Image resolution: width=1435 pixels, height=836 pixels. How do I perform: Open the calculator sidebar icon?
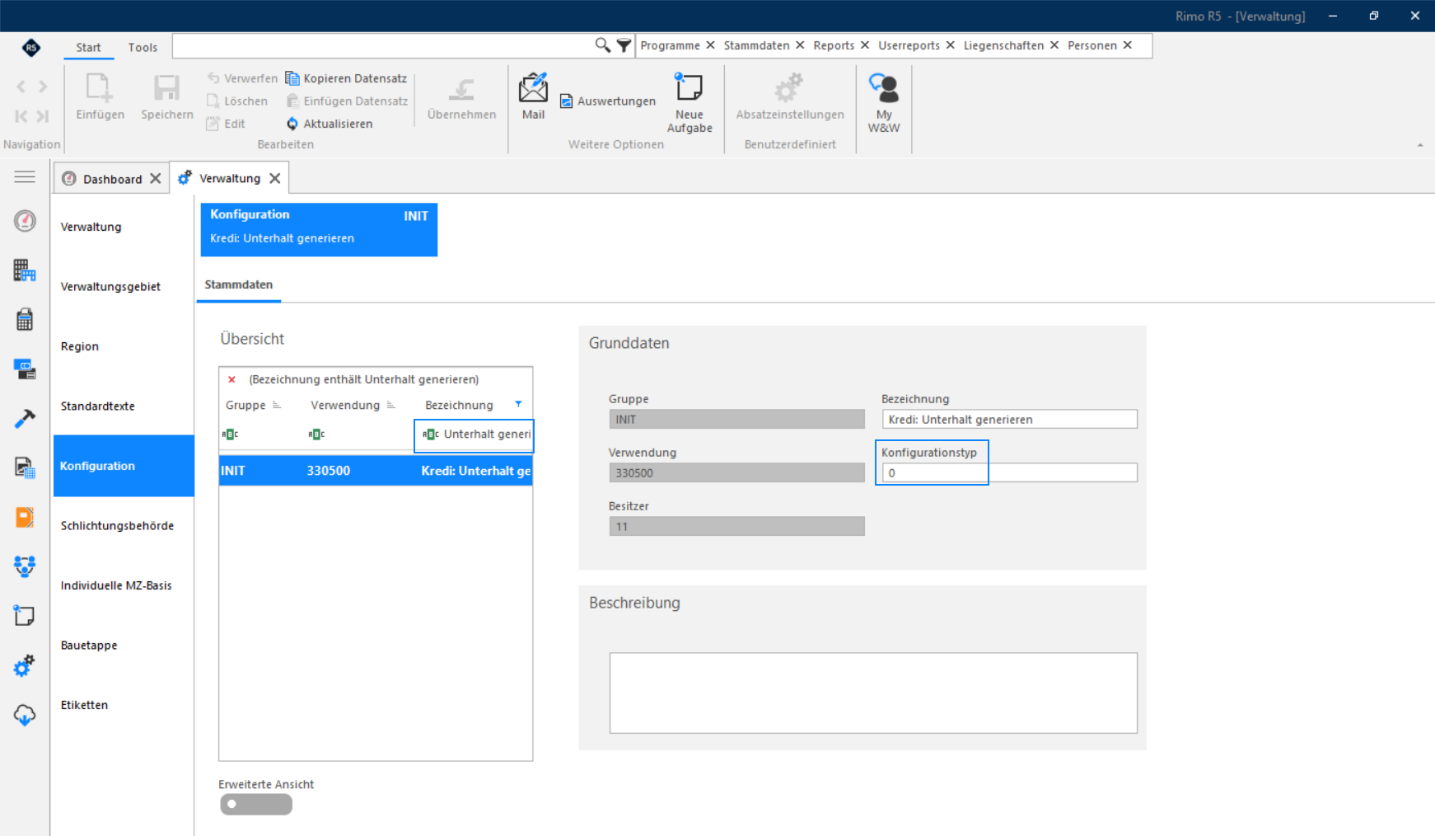[x=25, y=319]
